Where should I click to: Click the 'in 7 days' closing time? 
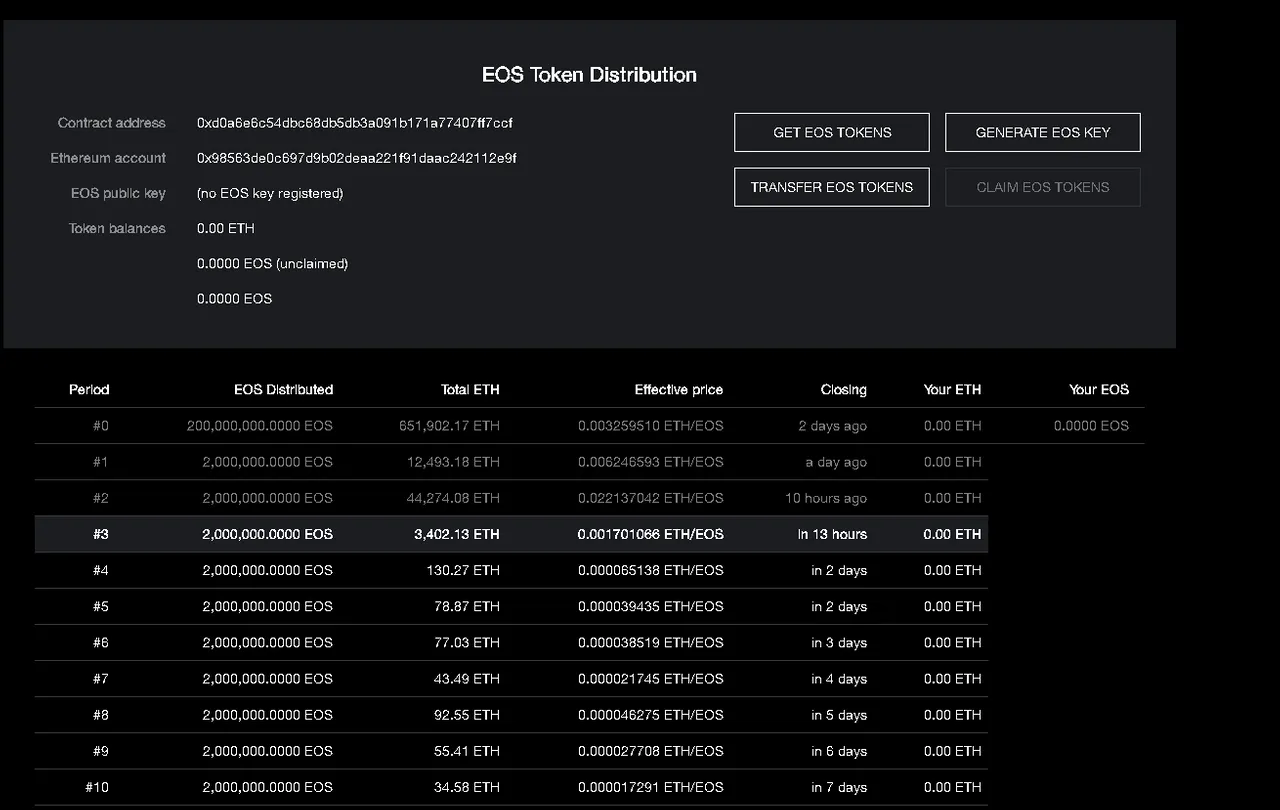[839, 787]
